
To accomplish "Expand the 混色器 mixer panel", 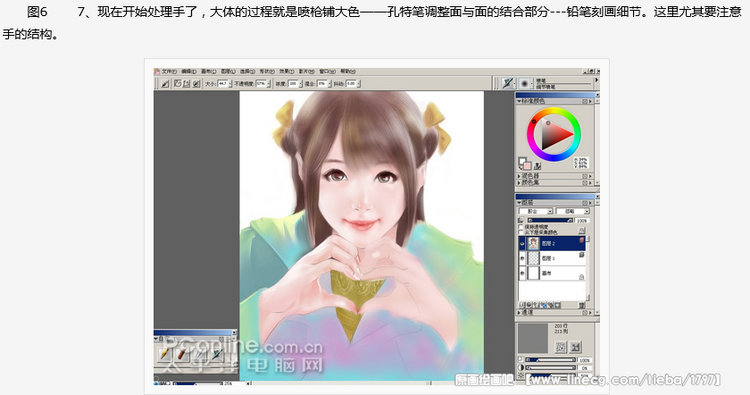I will tap(528, 176).
